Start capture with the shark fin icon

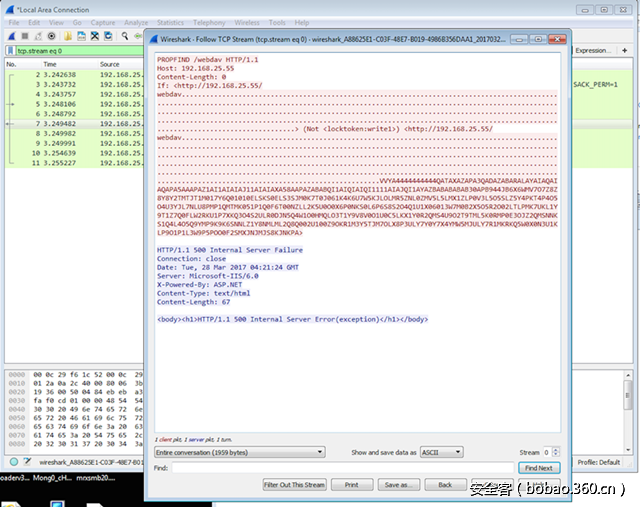(x=10, y=36)
